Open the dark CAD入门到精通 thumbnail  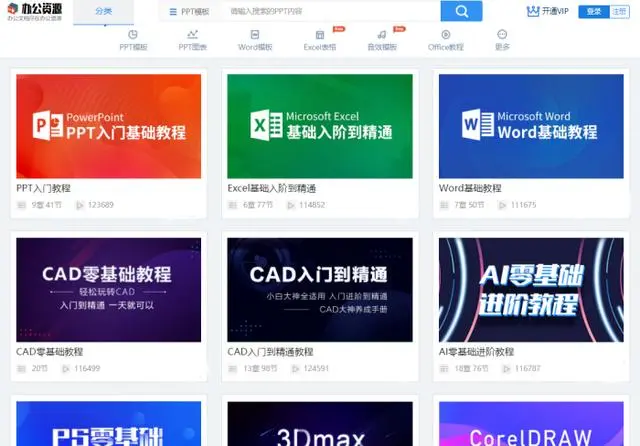[320, 290]
